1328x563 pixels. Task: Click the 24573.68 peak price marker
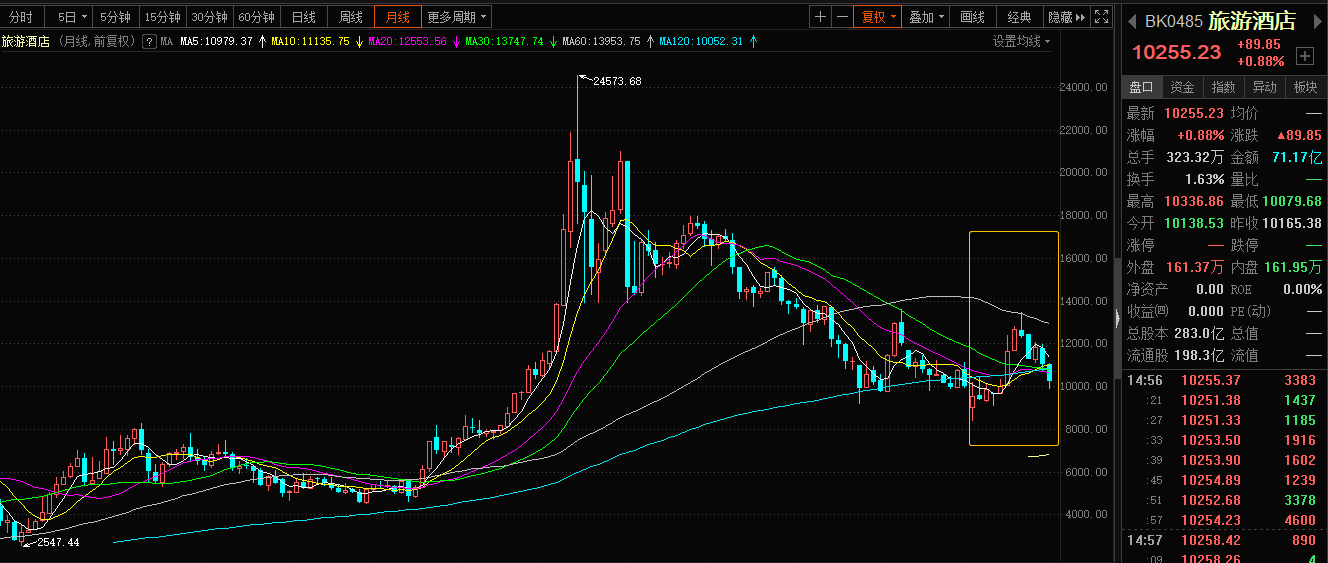pyautogui.click(x=616, y=81)
